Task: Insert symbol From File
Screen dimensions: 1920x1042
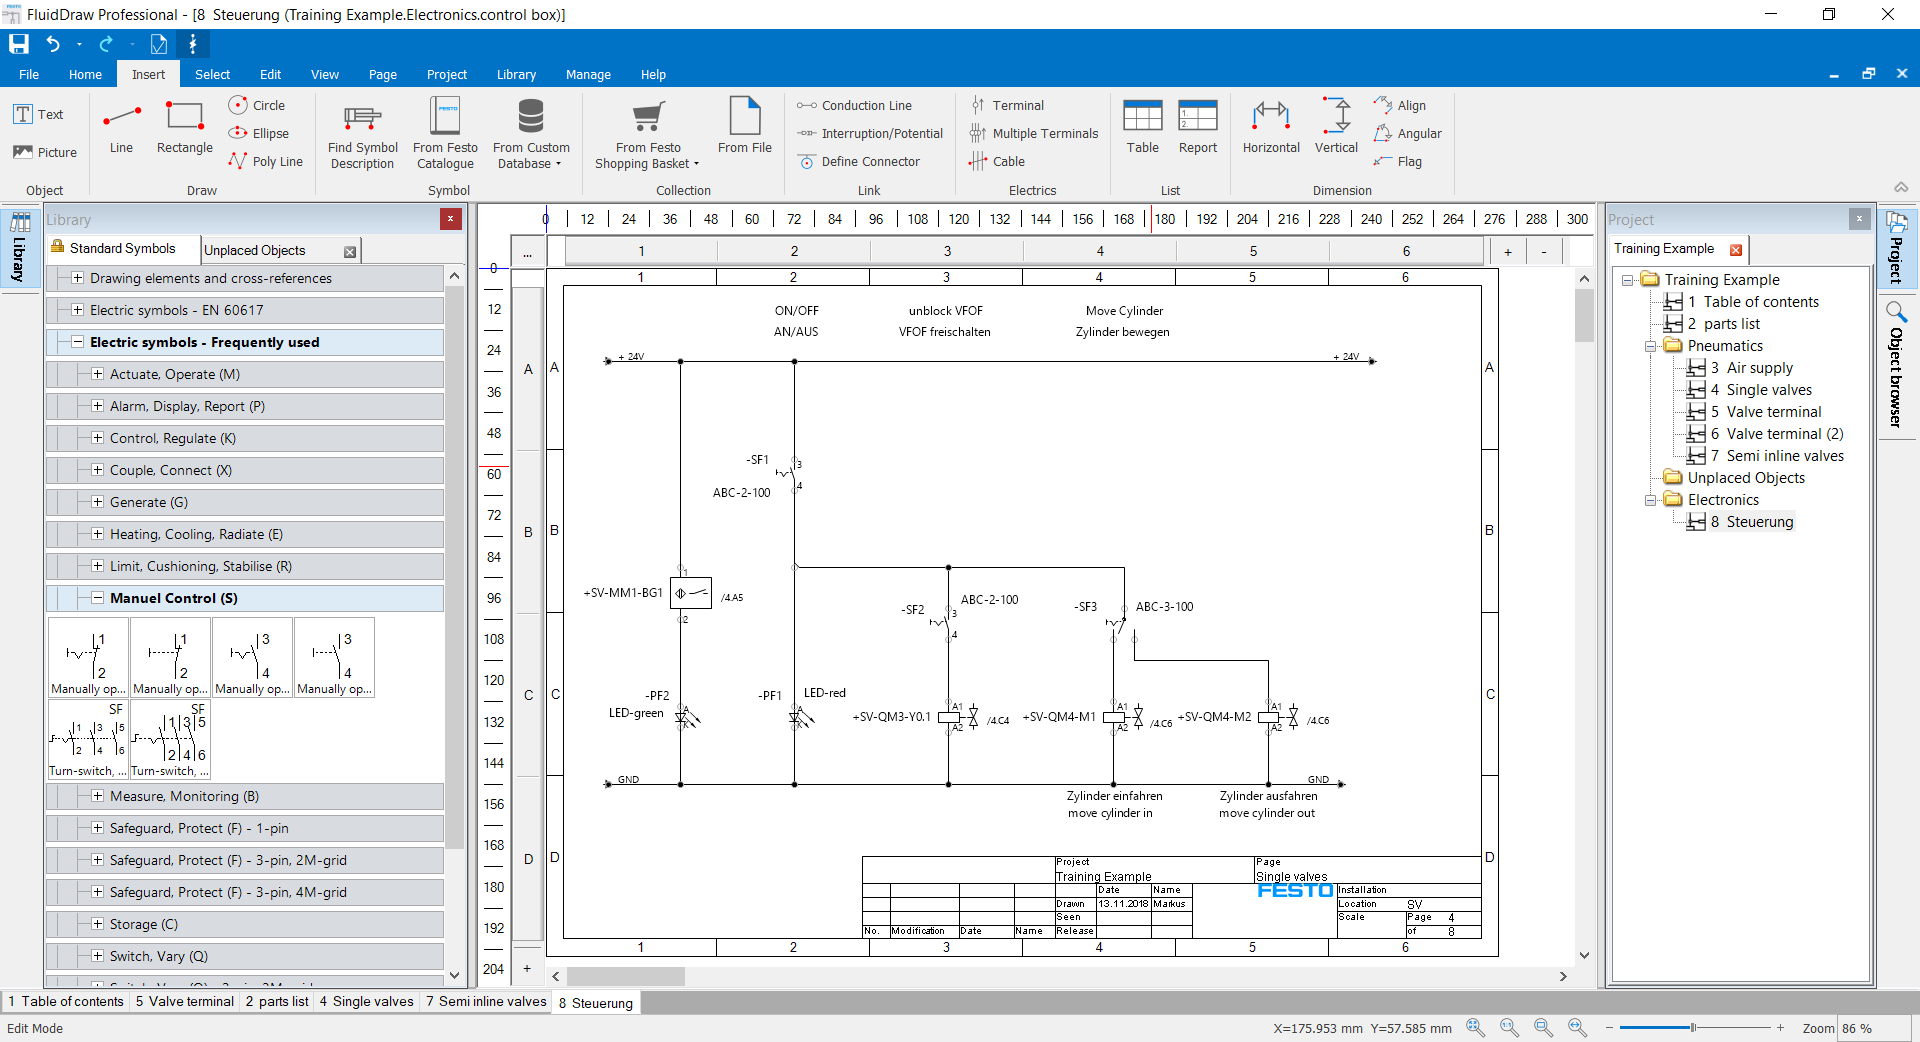Action: 745,127
